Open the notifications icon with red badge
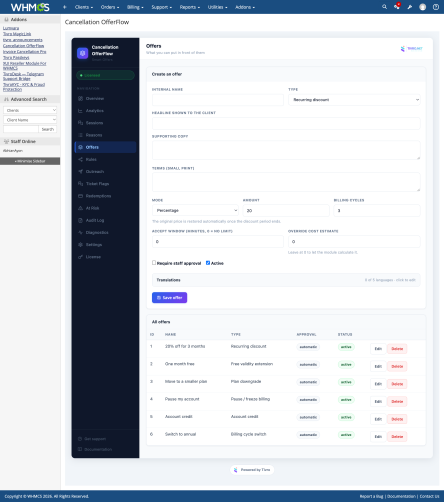Viewport: 444px width, 502px height. point(397,6)
